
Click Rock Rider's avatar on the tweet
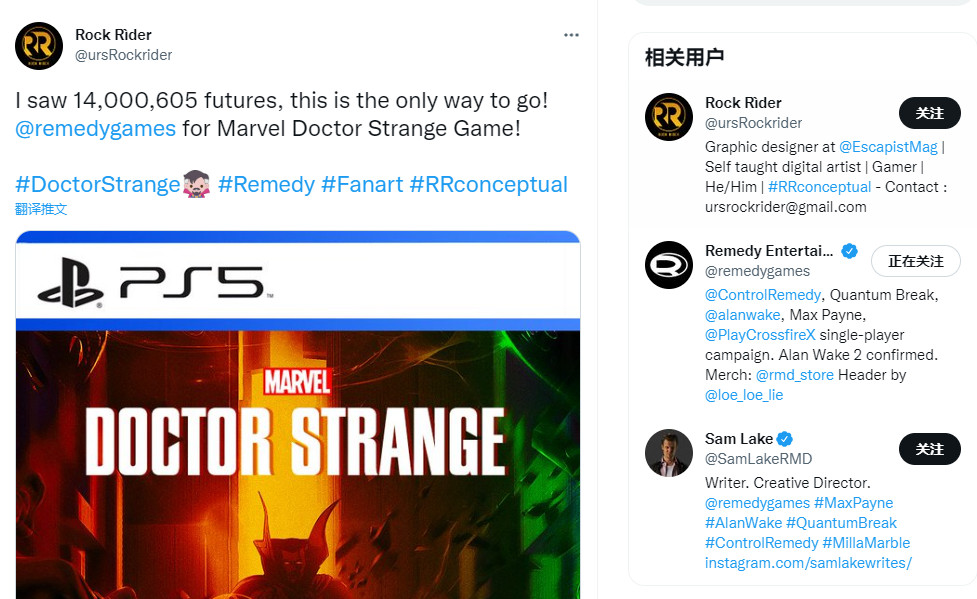(39, 45)
